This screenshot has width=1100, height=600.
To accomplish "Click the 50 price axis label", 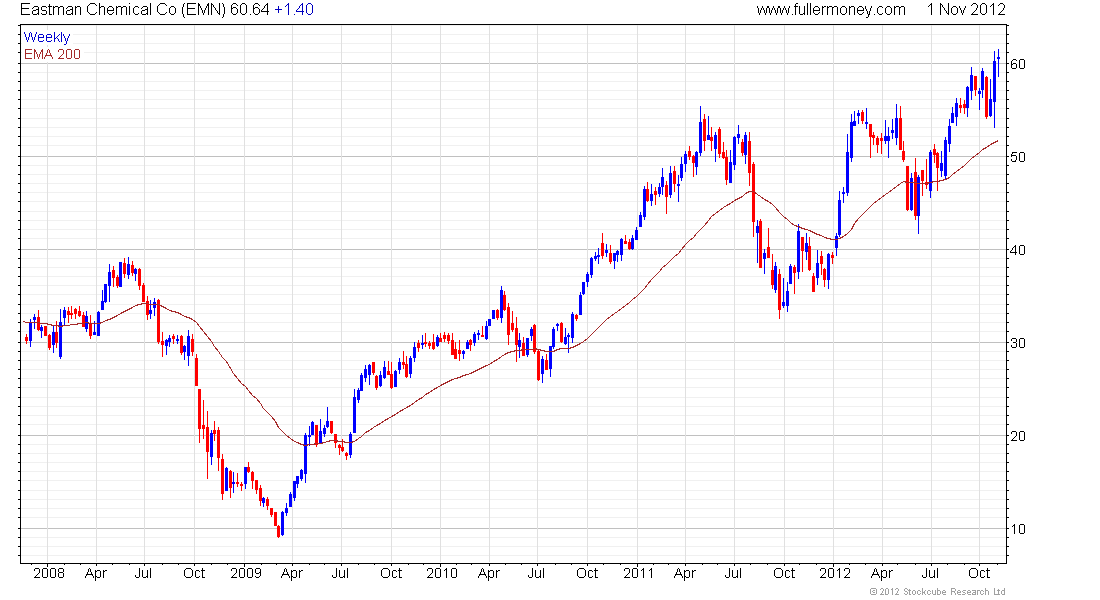I will [1017, 157].
